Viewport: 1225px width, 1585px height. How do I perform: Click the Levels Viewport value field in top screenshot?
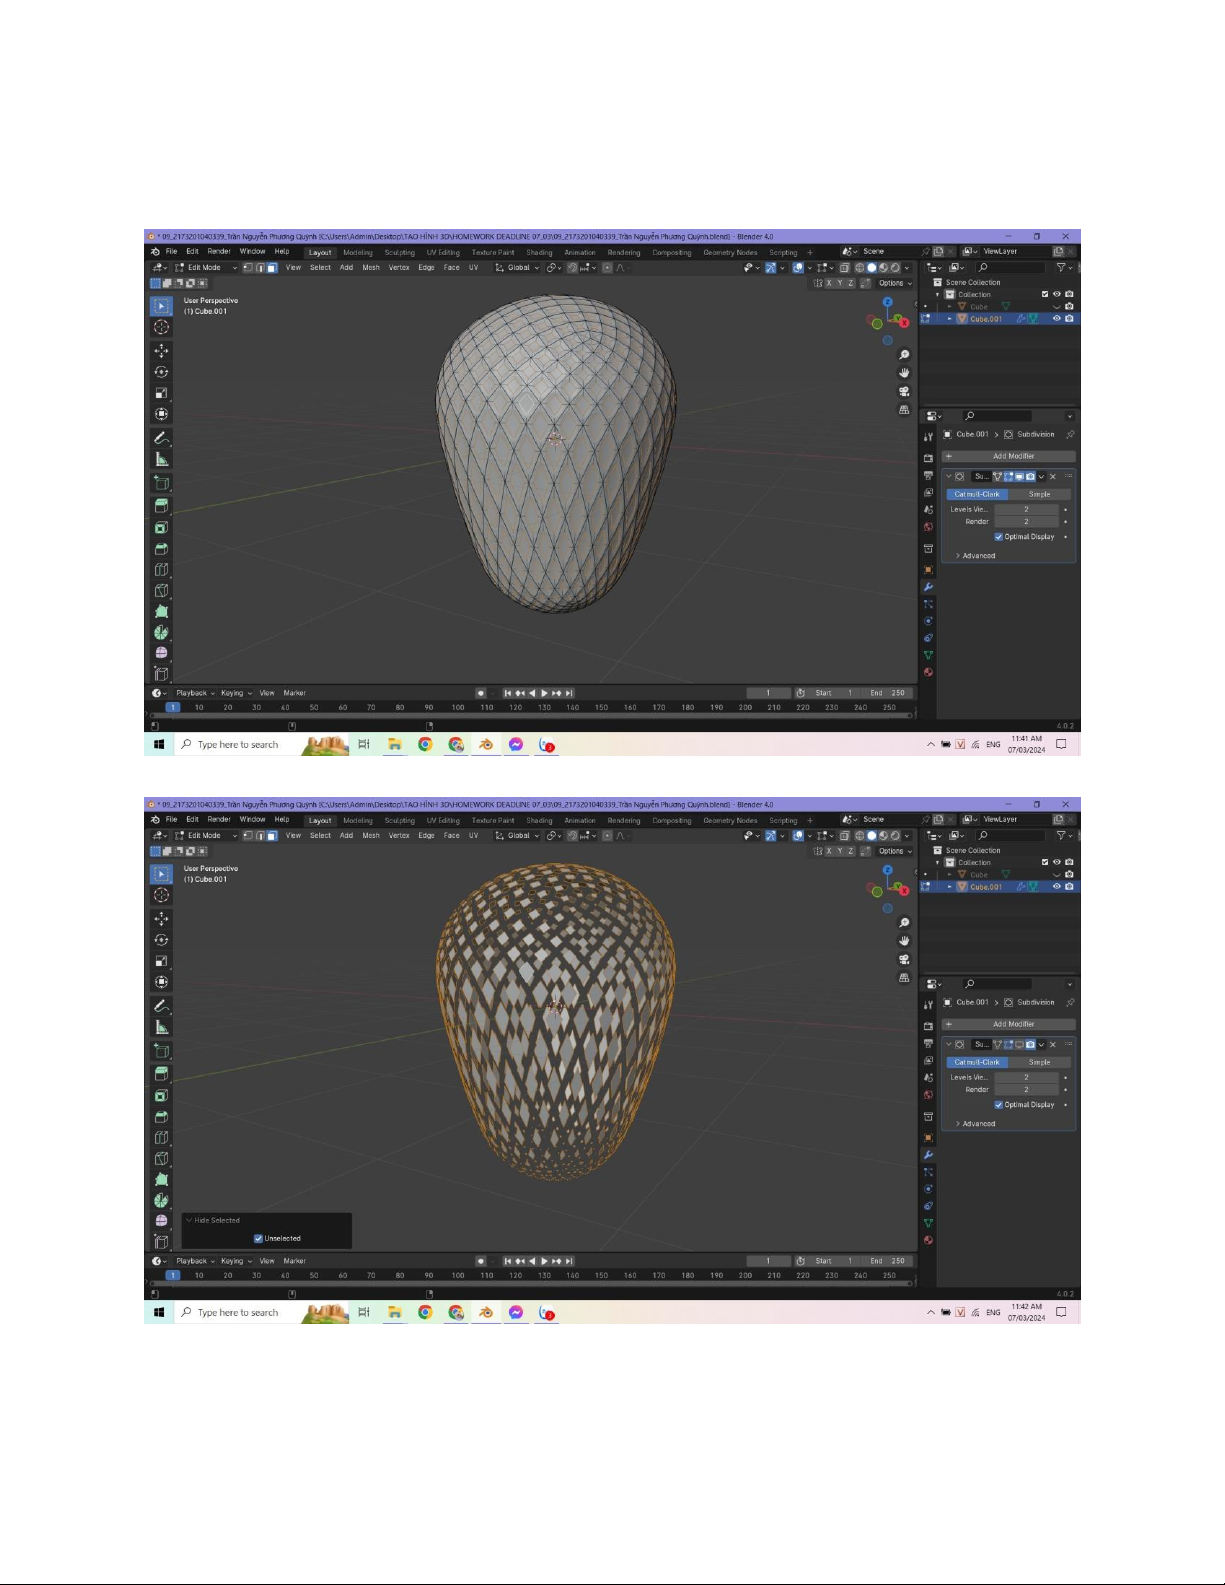tap(1025, 509)
